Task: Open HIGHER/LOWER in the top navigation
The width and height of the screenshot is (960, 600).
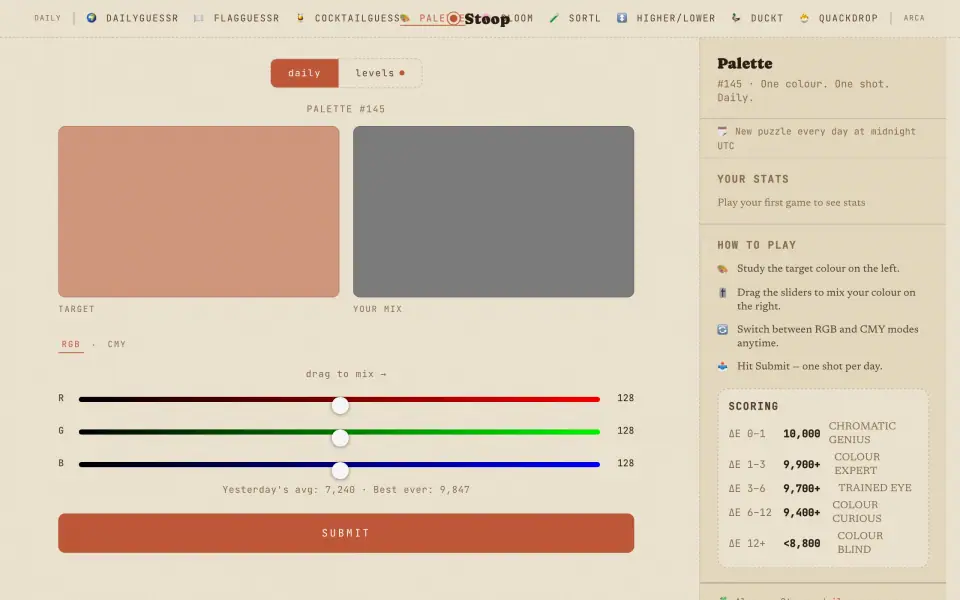Action: click(x=676, y=18)
